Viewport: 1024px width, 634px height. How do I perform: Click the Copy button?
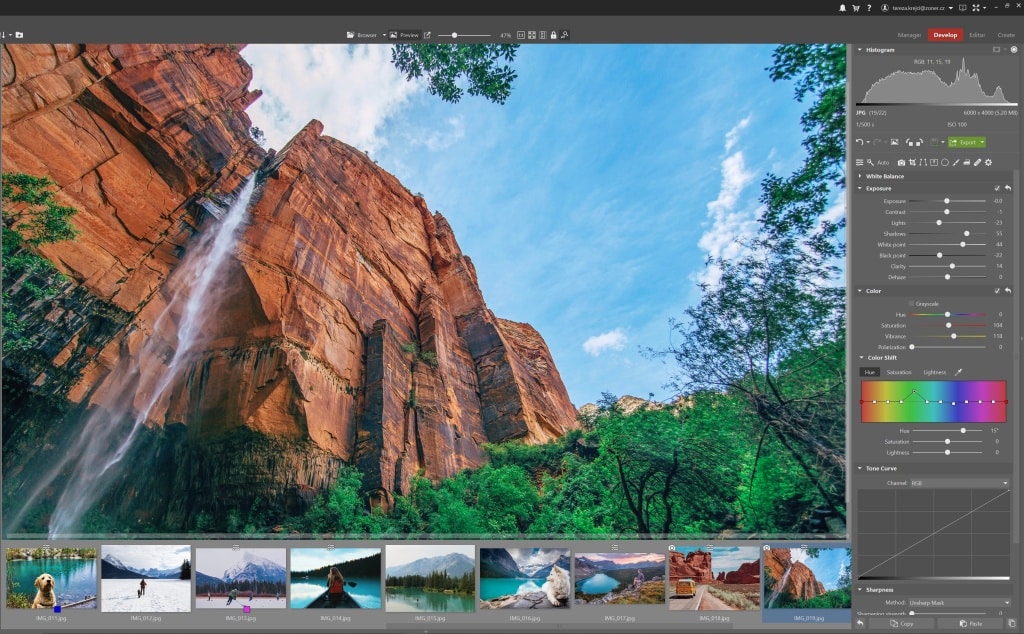click(x=901, y=623)
